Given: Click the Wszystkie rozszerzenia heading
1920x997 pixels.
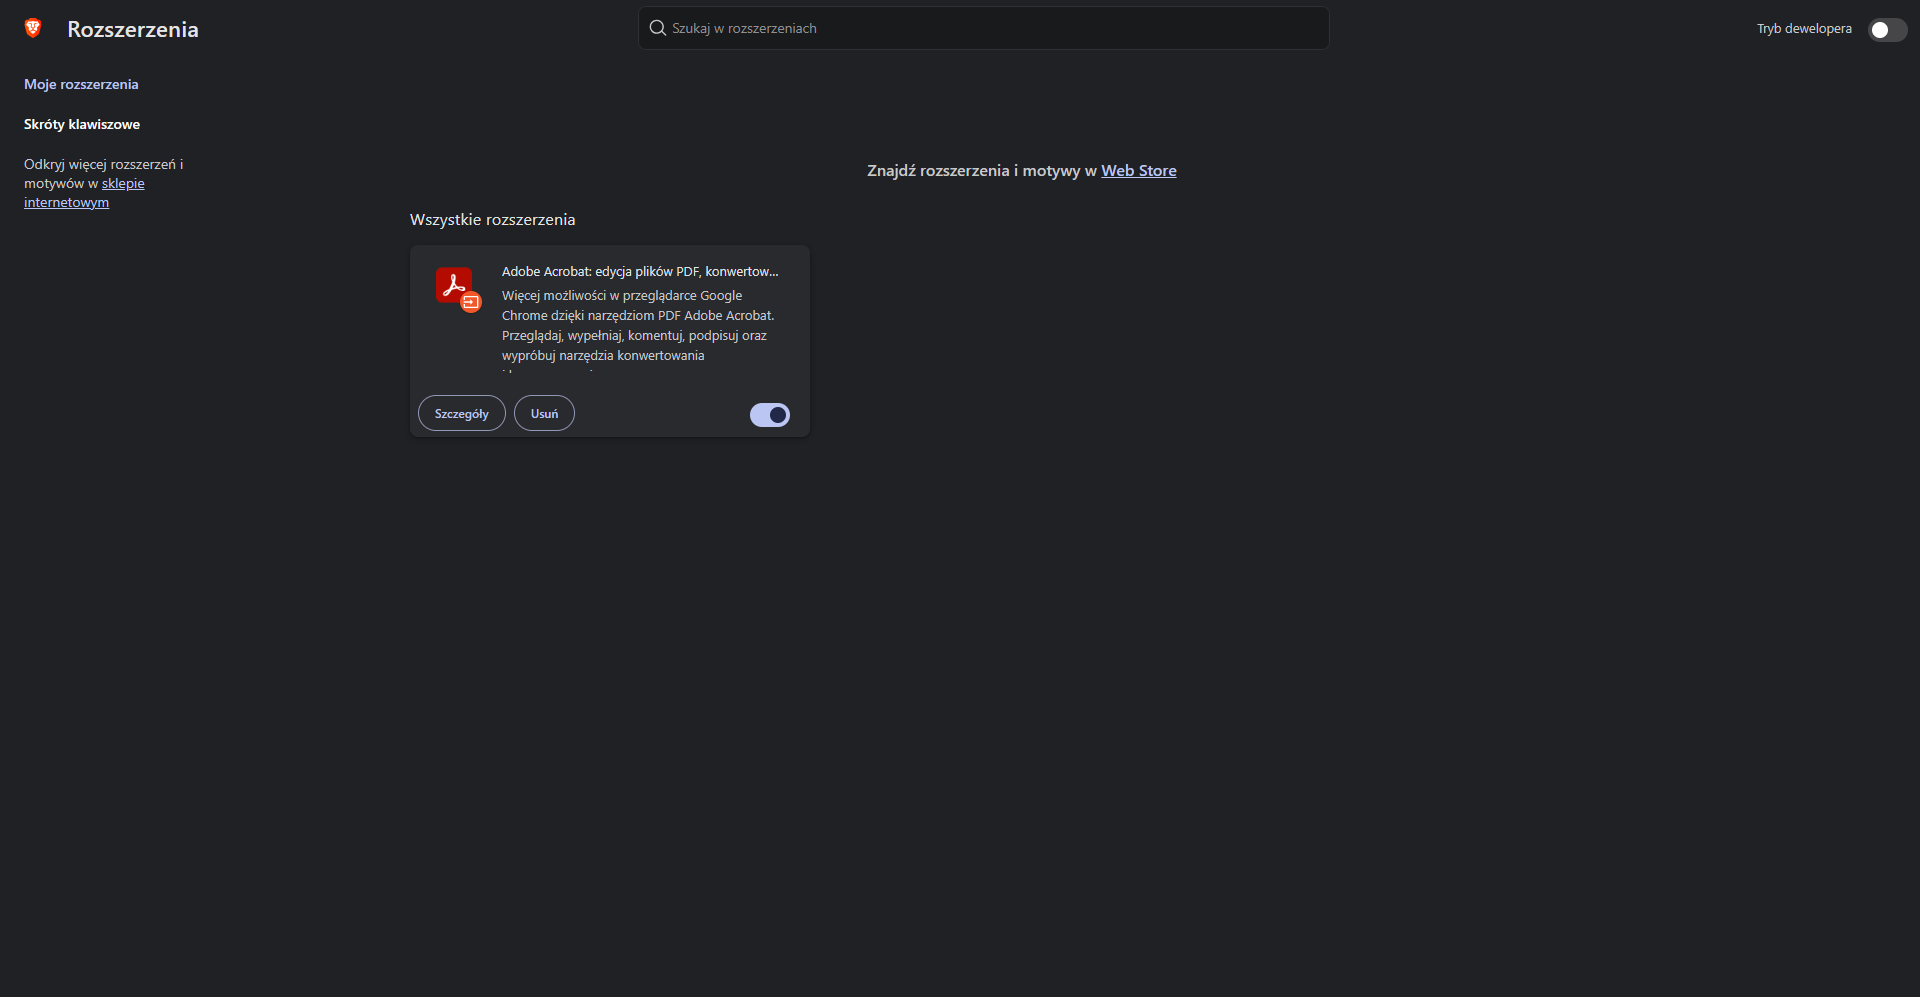Looking at the screenshot, I should [x=492, y=219].
